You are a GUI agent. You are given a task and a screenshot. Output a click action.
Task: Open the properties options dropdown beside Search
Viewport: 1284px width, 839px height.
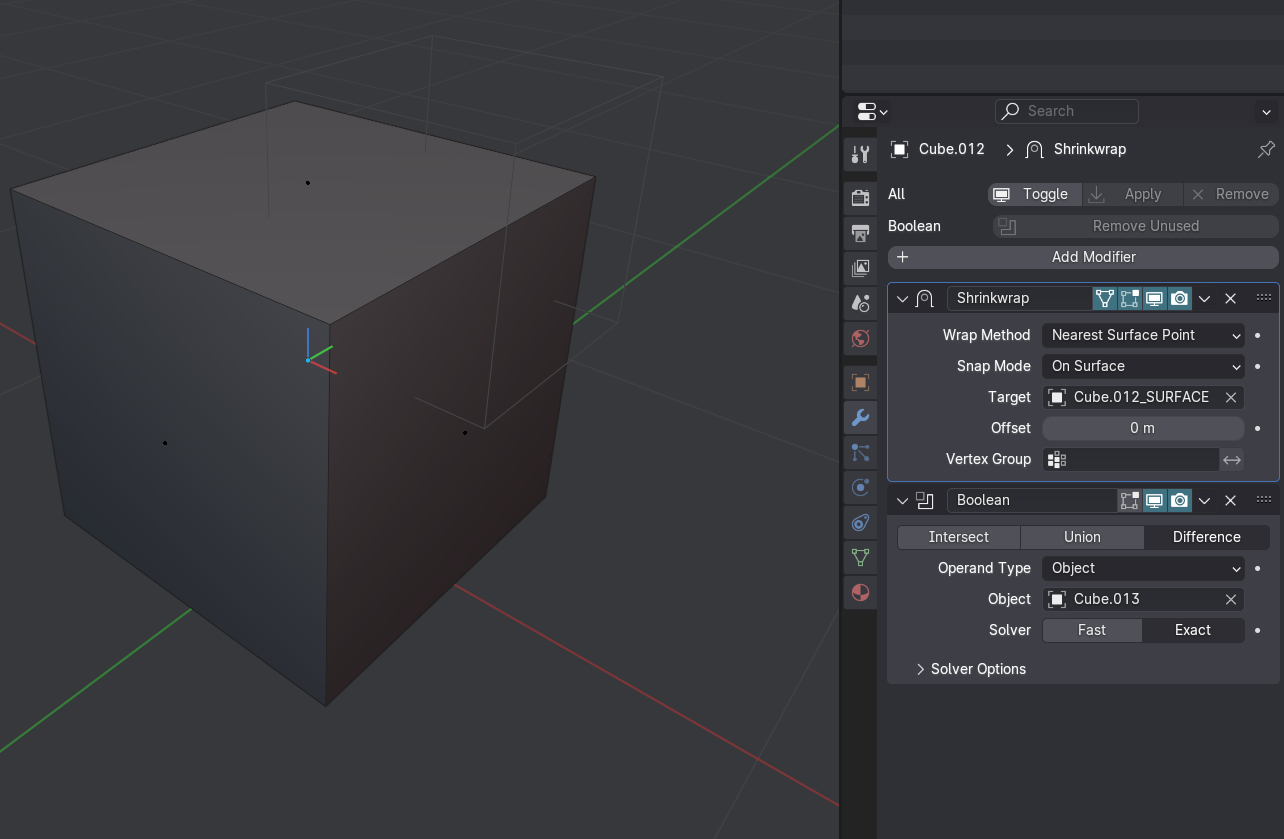pyautogui.click(x=1266, y=111)
